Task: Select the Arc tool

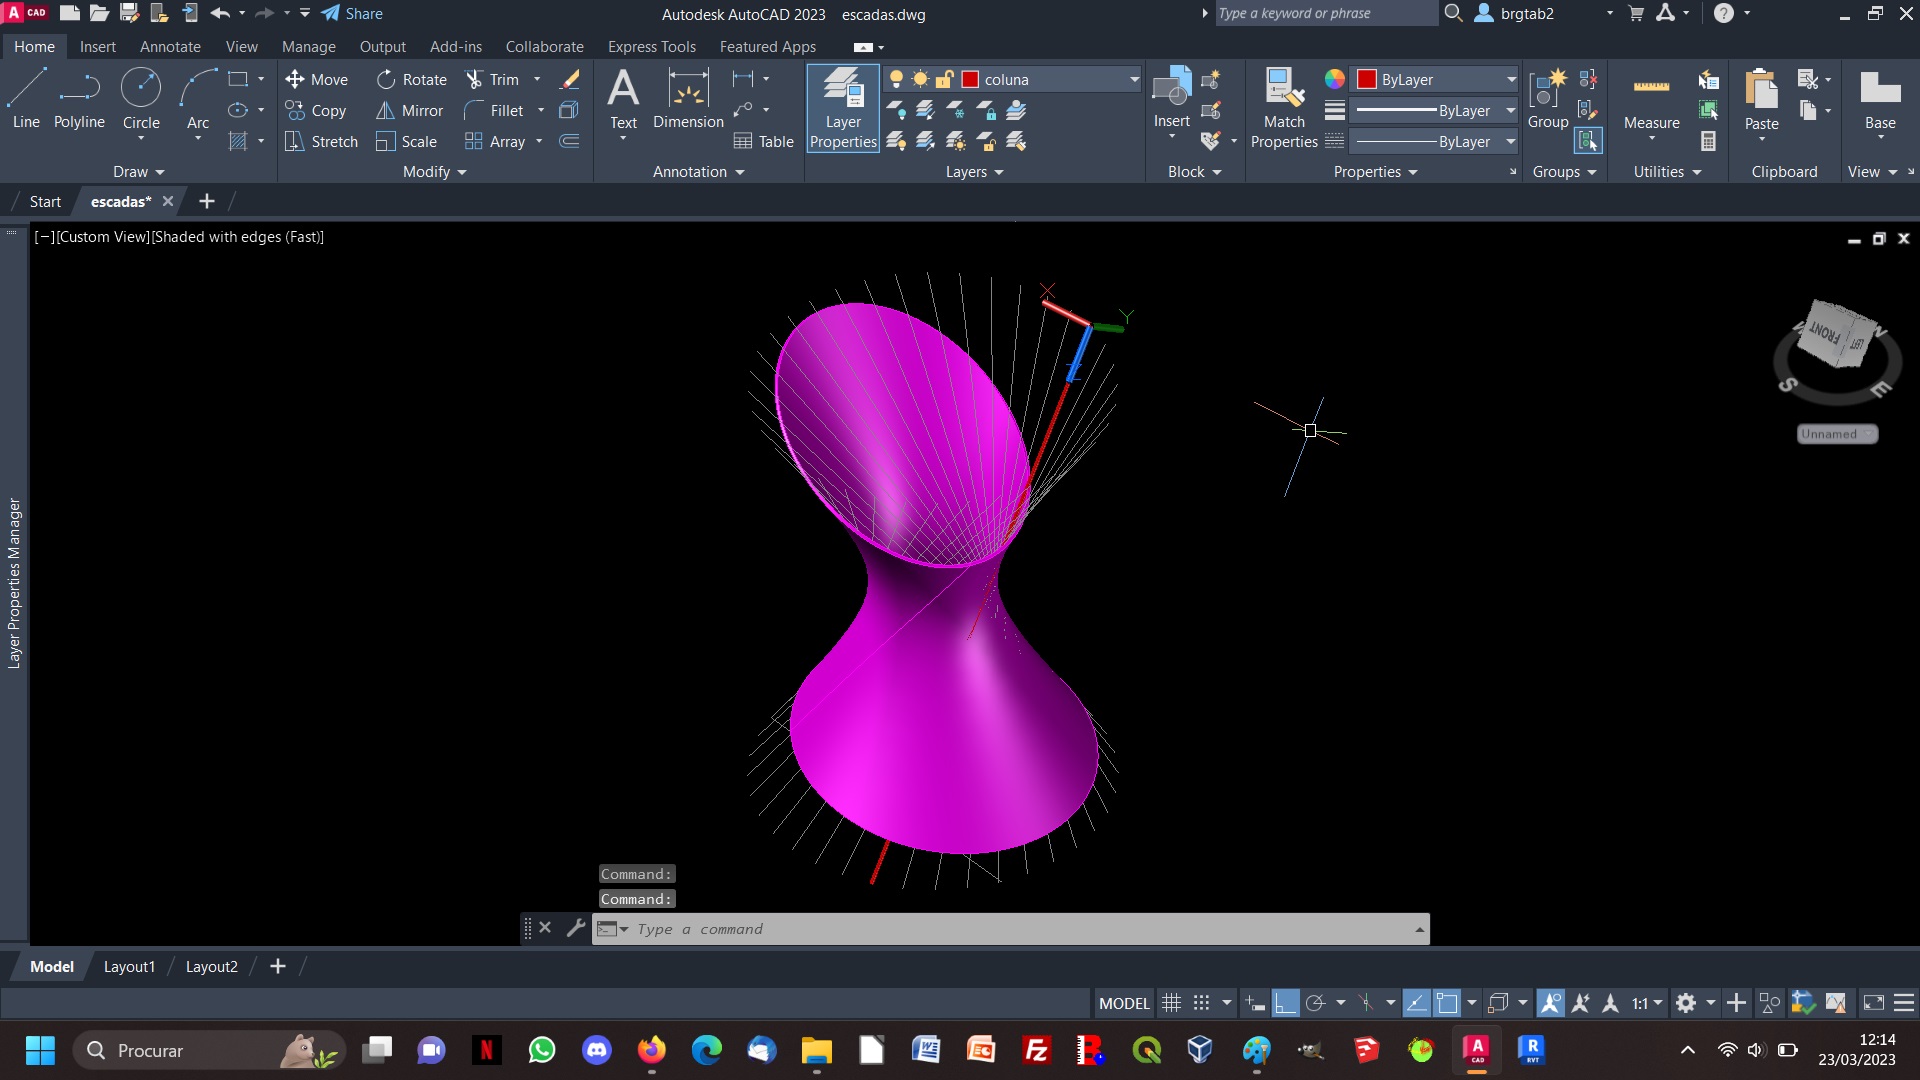Action: click(198, 99)
